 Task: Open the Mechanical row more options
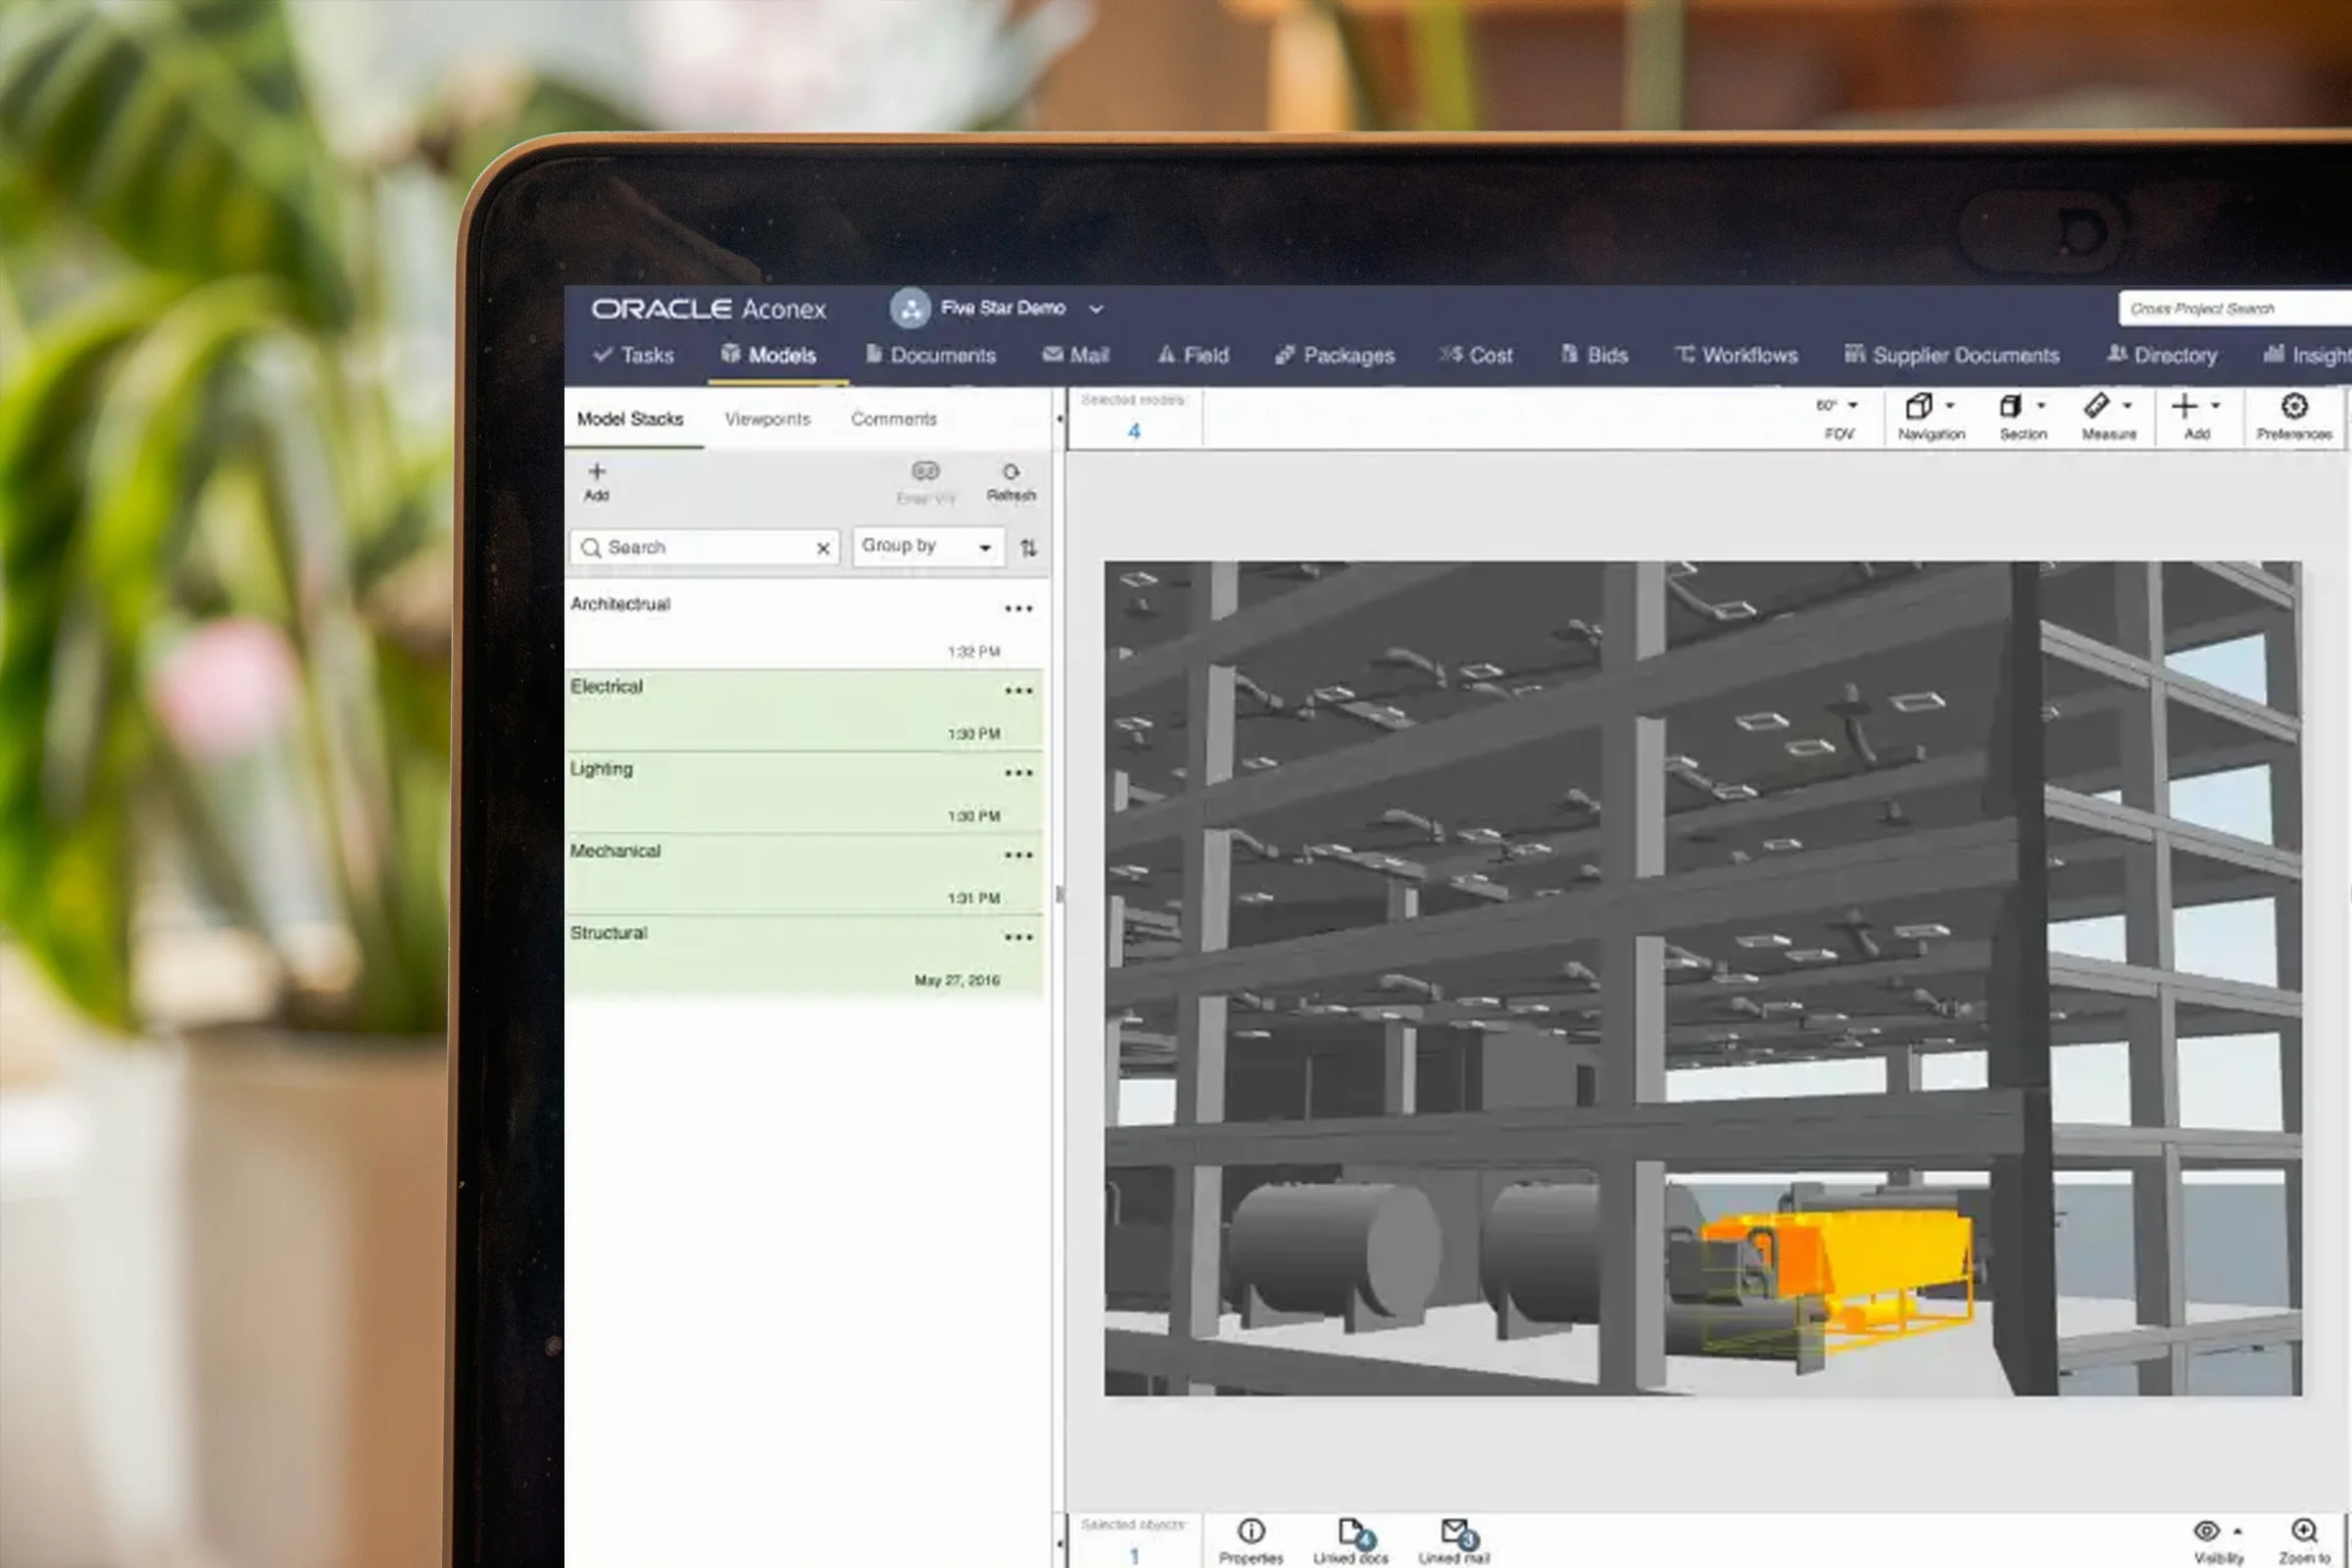coord(1018,855)
